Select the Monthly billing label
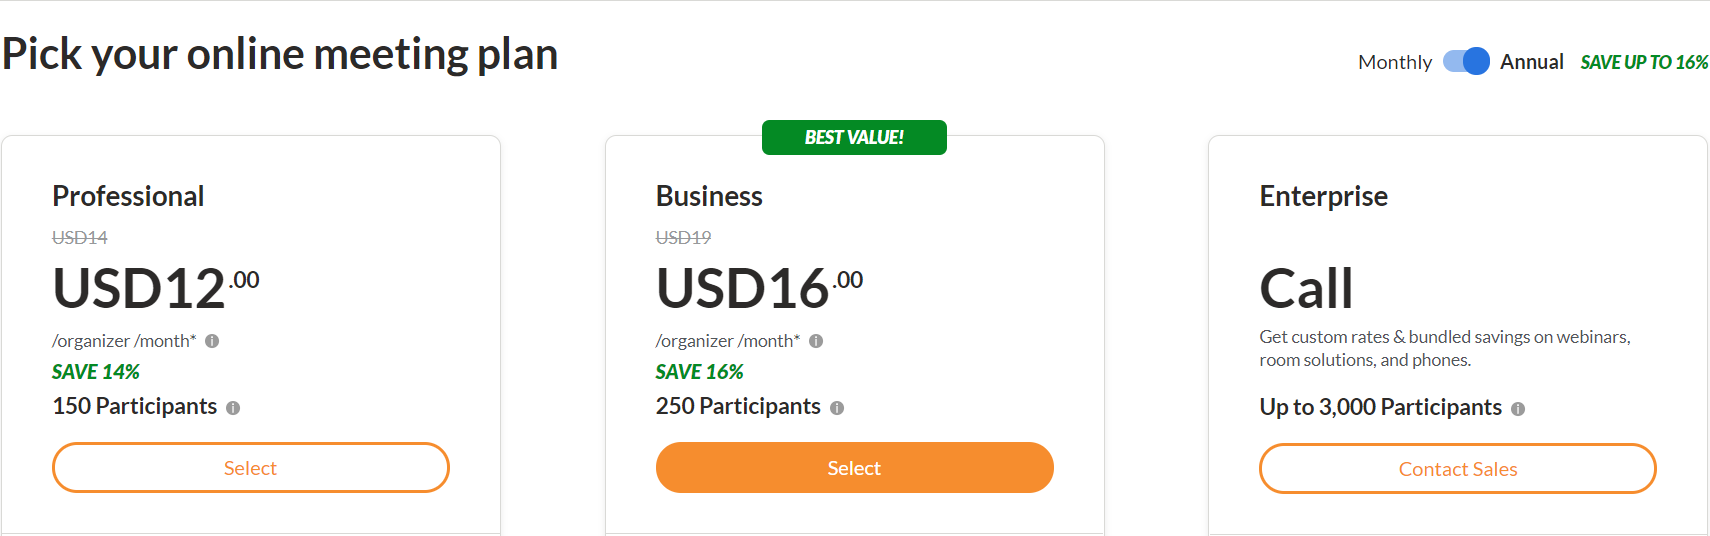The image size is (1710, 536). [1394, 62]
